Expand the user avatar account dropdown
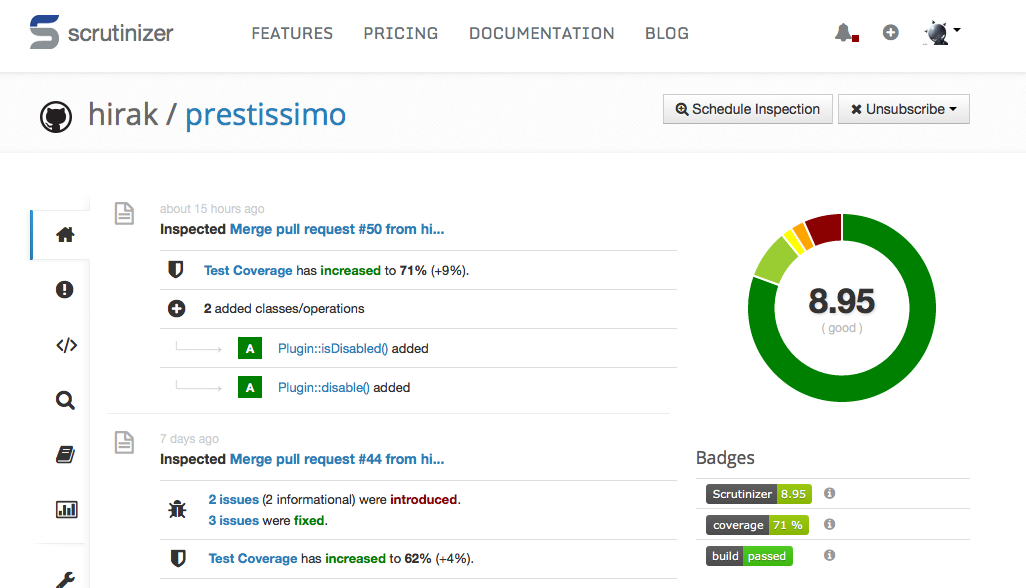1026x588 pixels. [941, 32]
